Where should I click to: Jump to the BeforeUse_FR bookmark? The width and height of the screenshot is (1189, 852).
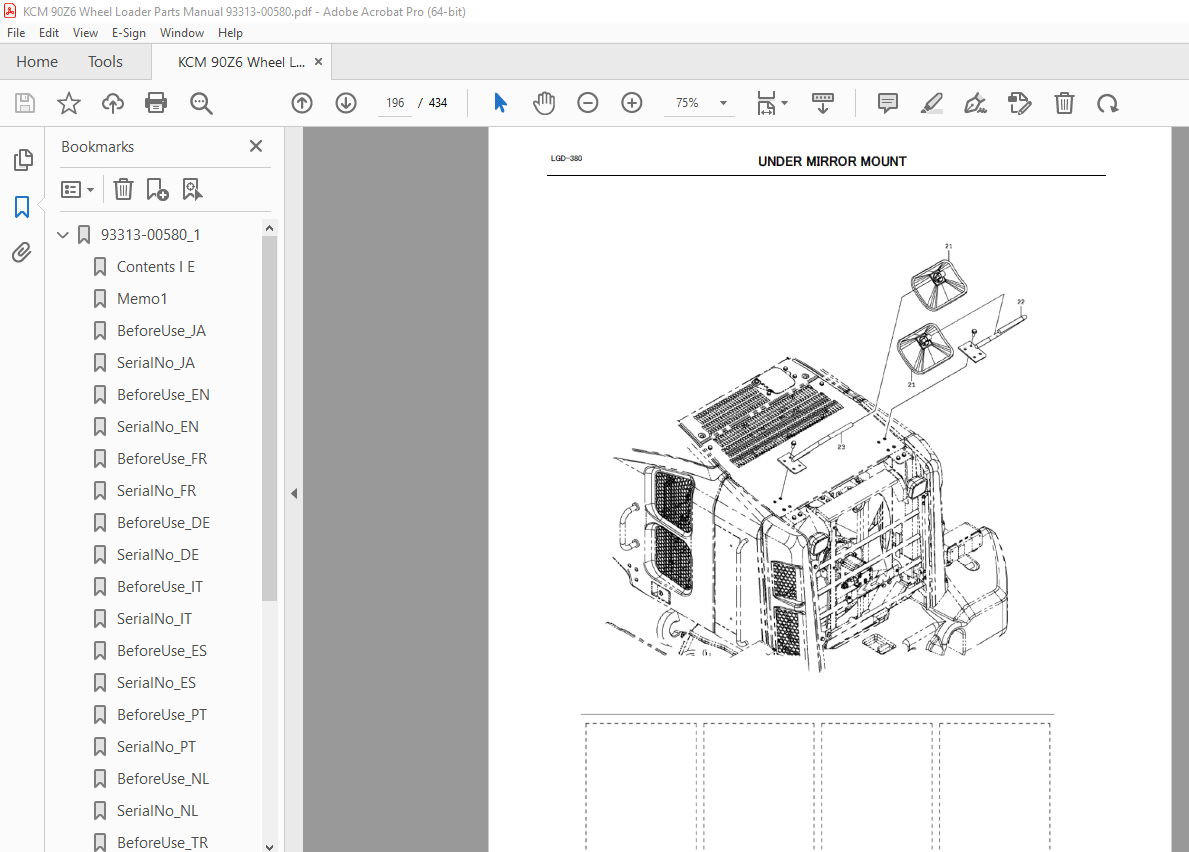[162, 459]
